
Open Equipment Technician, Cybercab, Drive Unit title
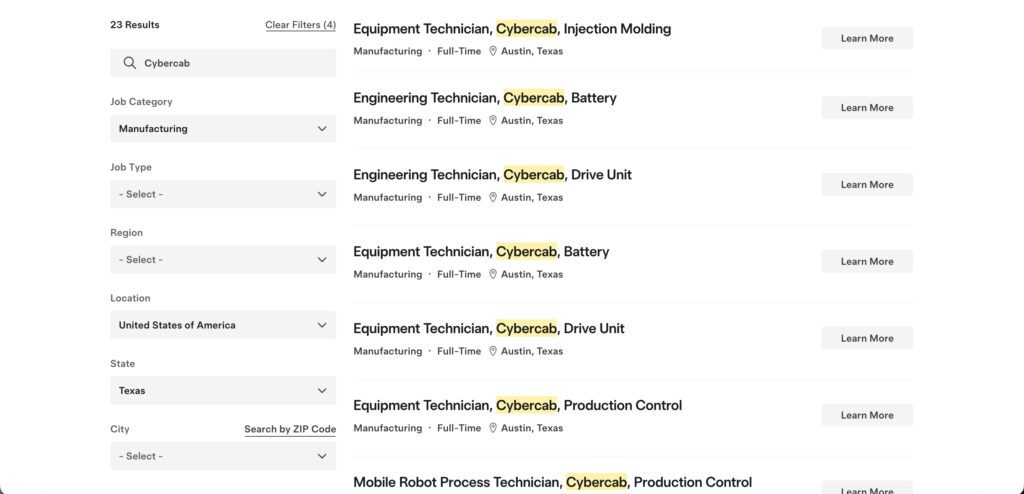click(x=488, y=329)
